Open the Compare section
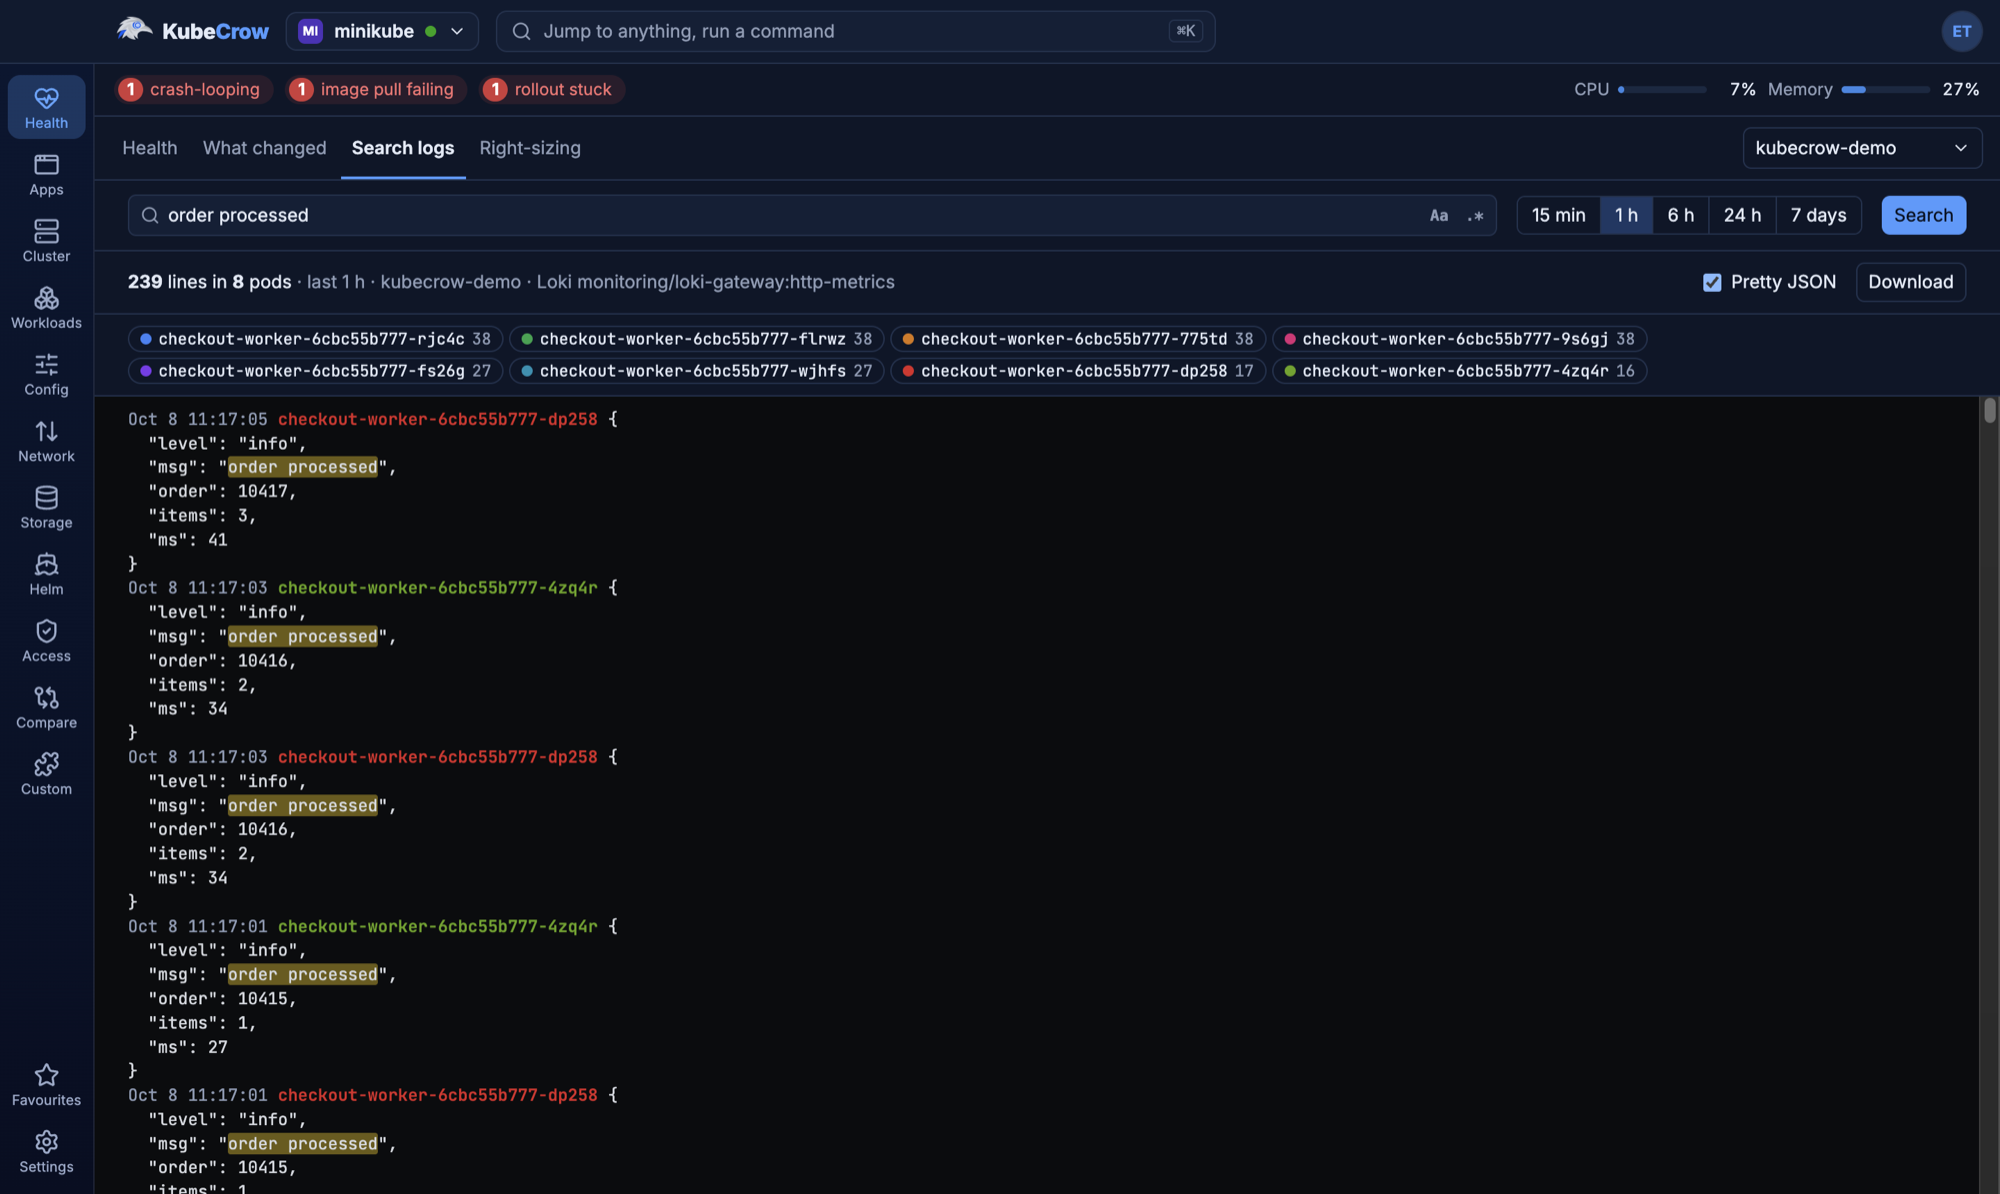2000x1194 pixels. pos(46,708)
